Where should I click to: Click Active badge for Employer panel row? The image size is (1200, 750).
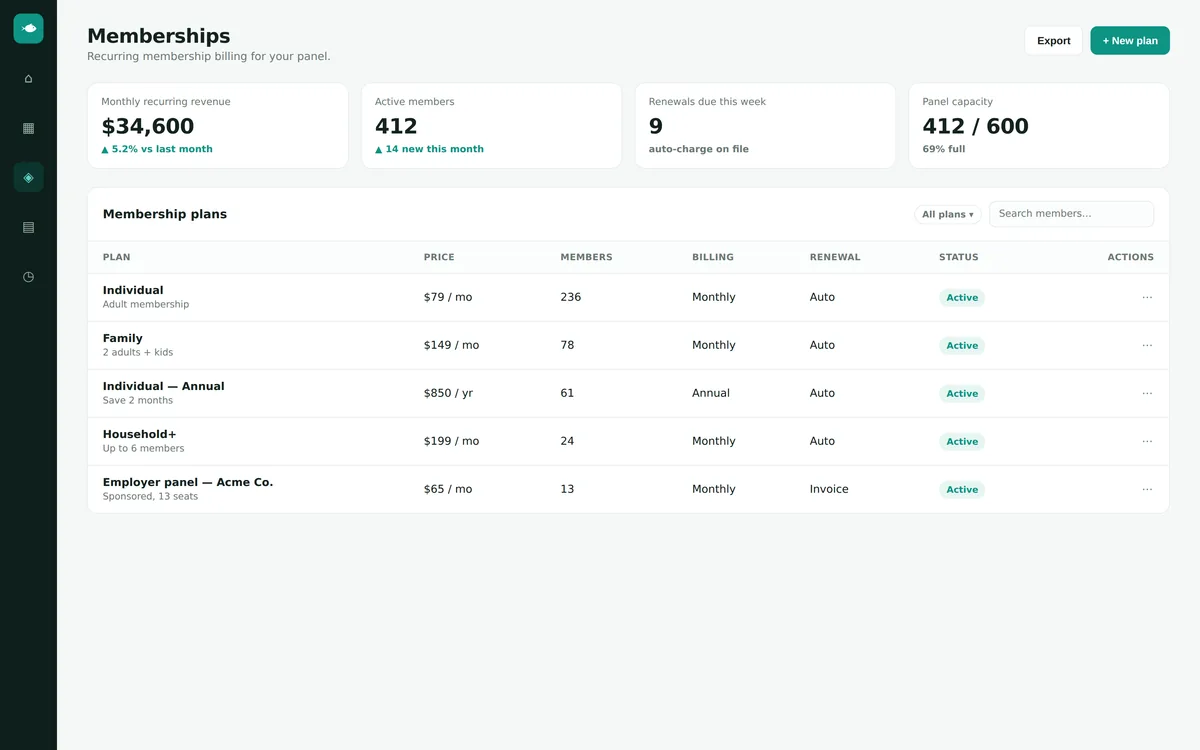pos(962,489)
